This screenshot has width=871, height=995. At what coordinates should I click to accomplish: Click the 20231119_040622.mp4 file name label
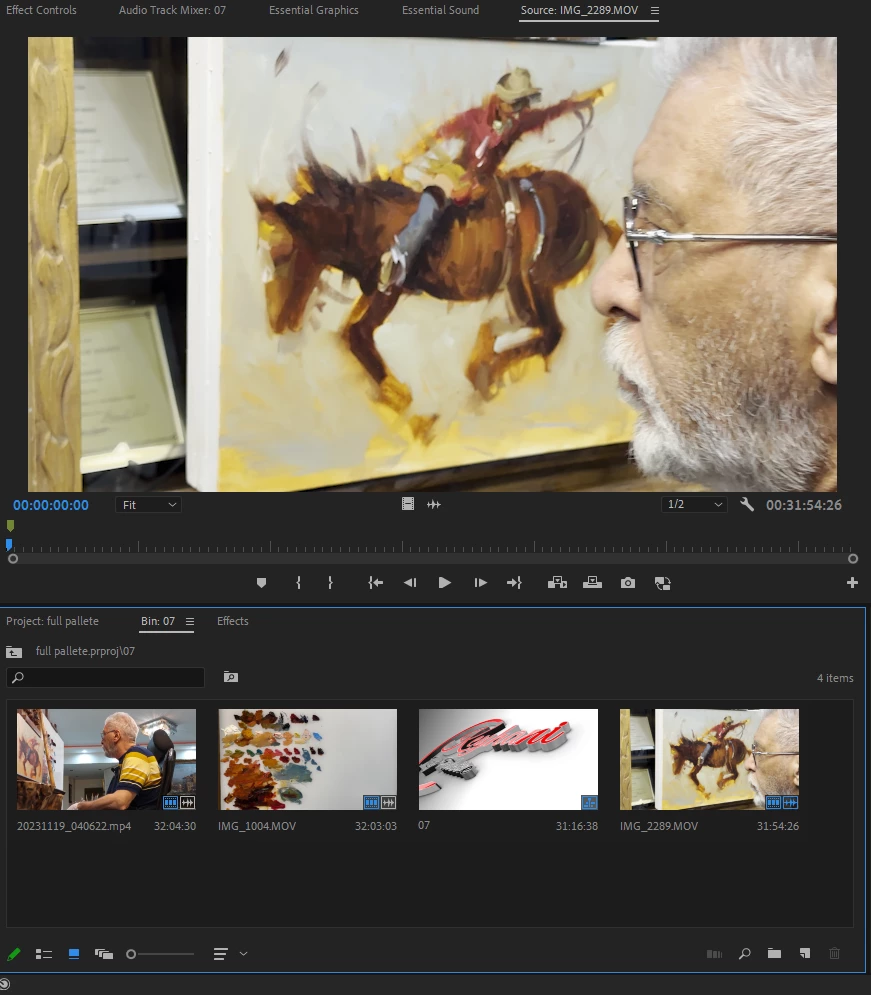pos(74,826)
